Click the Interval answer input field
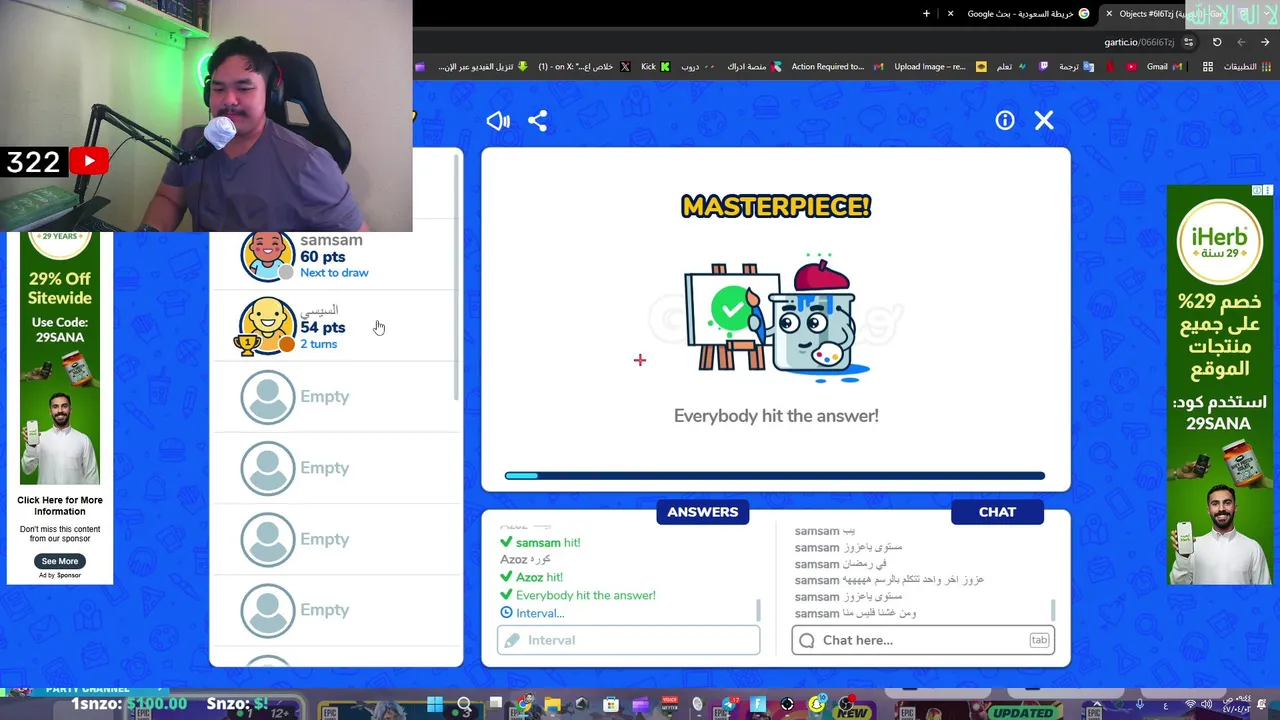 [628, 640]
